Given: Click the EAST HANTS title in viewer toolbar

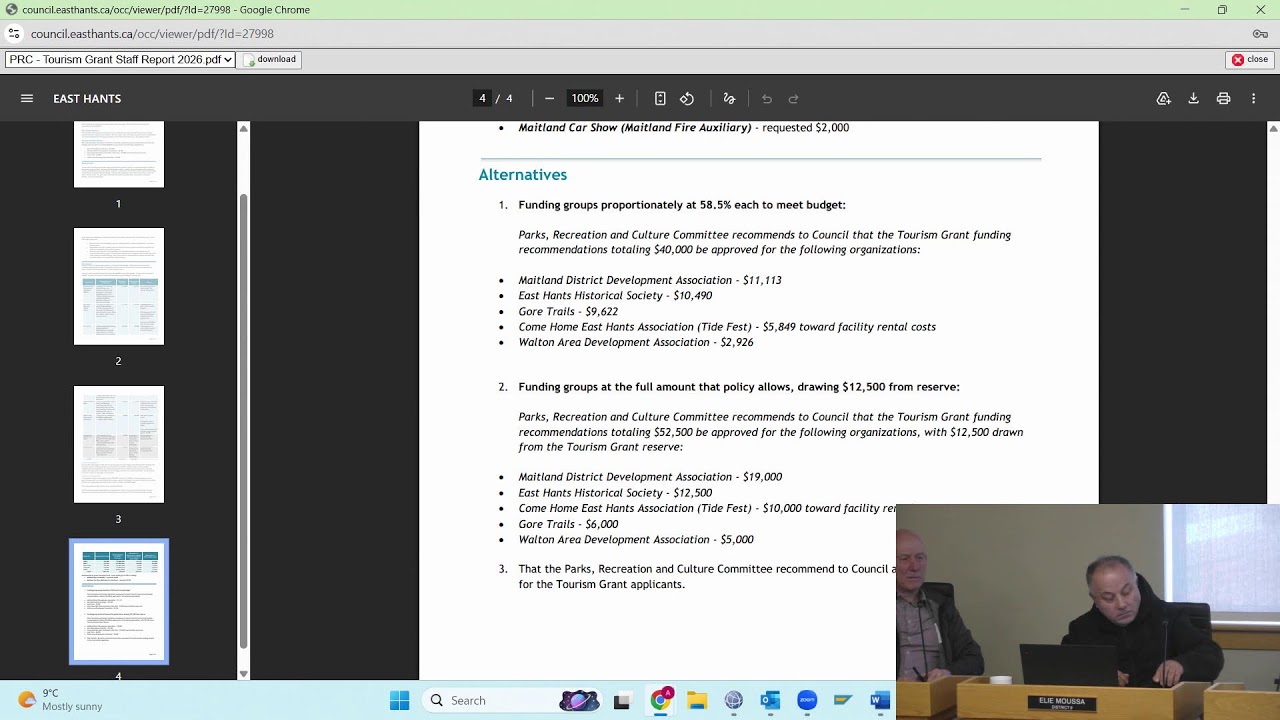Looking at the screenshot, I should tap(87, 98).
